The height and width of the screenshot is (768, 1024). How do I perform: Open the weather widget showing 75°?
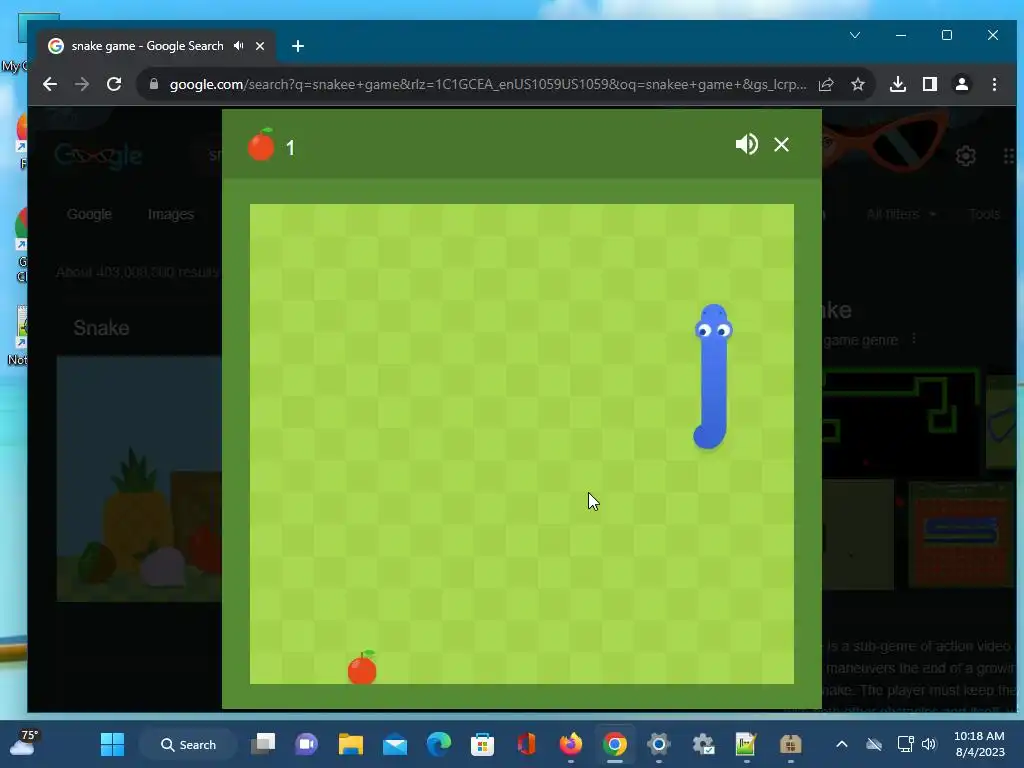click(24, 743)
